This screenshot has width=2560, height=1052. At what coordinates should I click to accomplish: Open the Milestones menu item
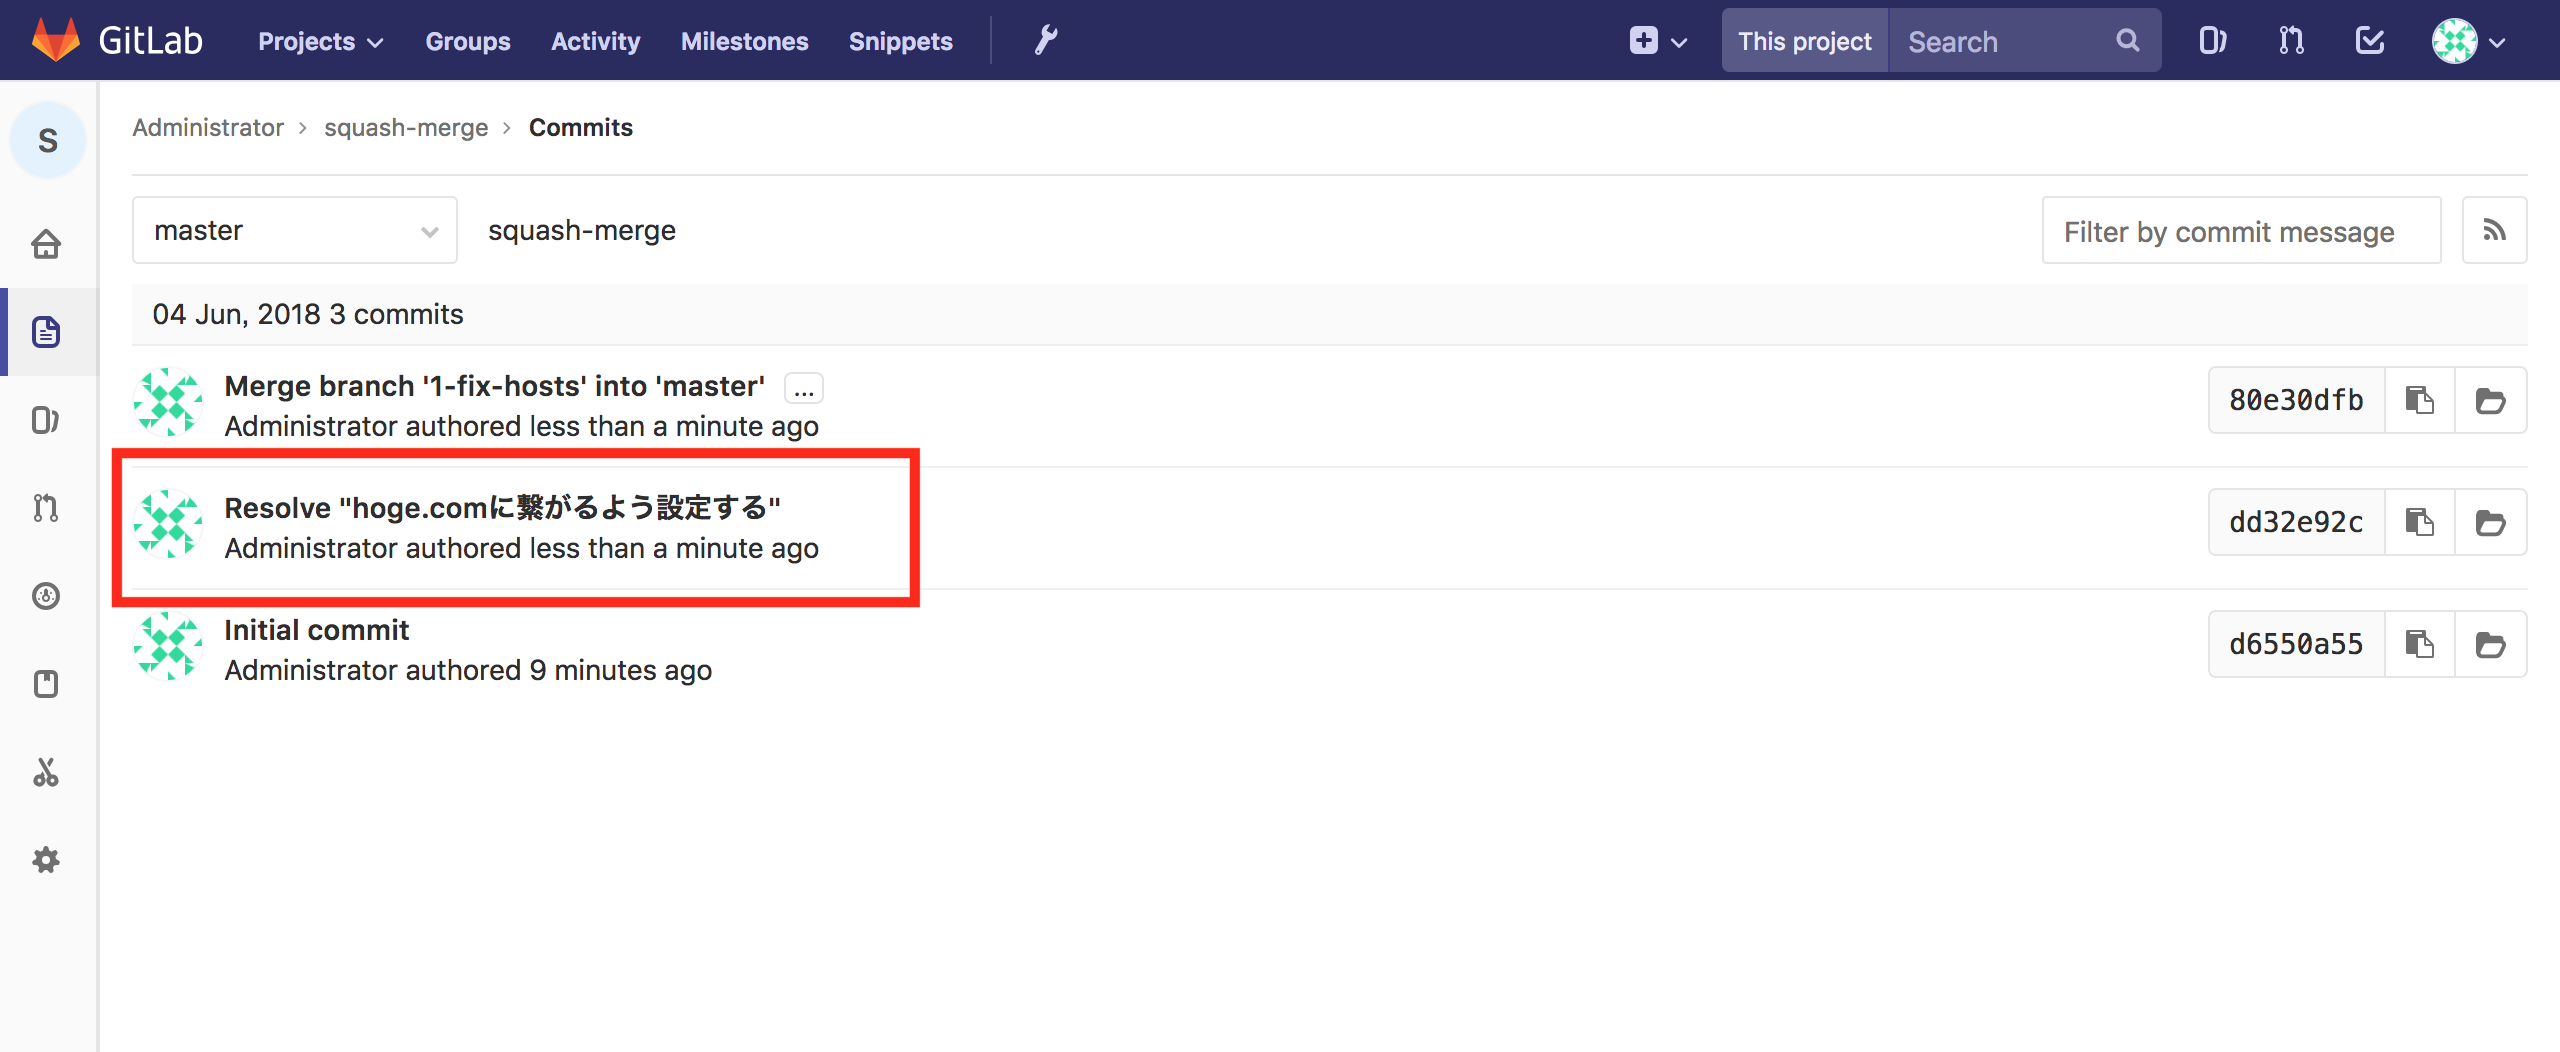click(744, 41)
